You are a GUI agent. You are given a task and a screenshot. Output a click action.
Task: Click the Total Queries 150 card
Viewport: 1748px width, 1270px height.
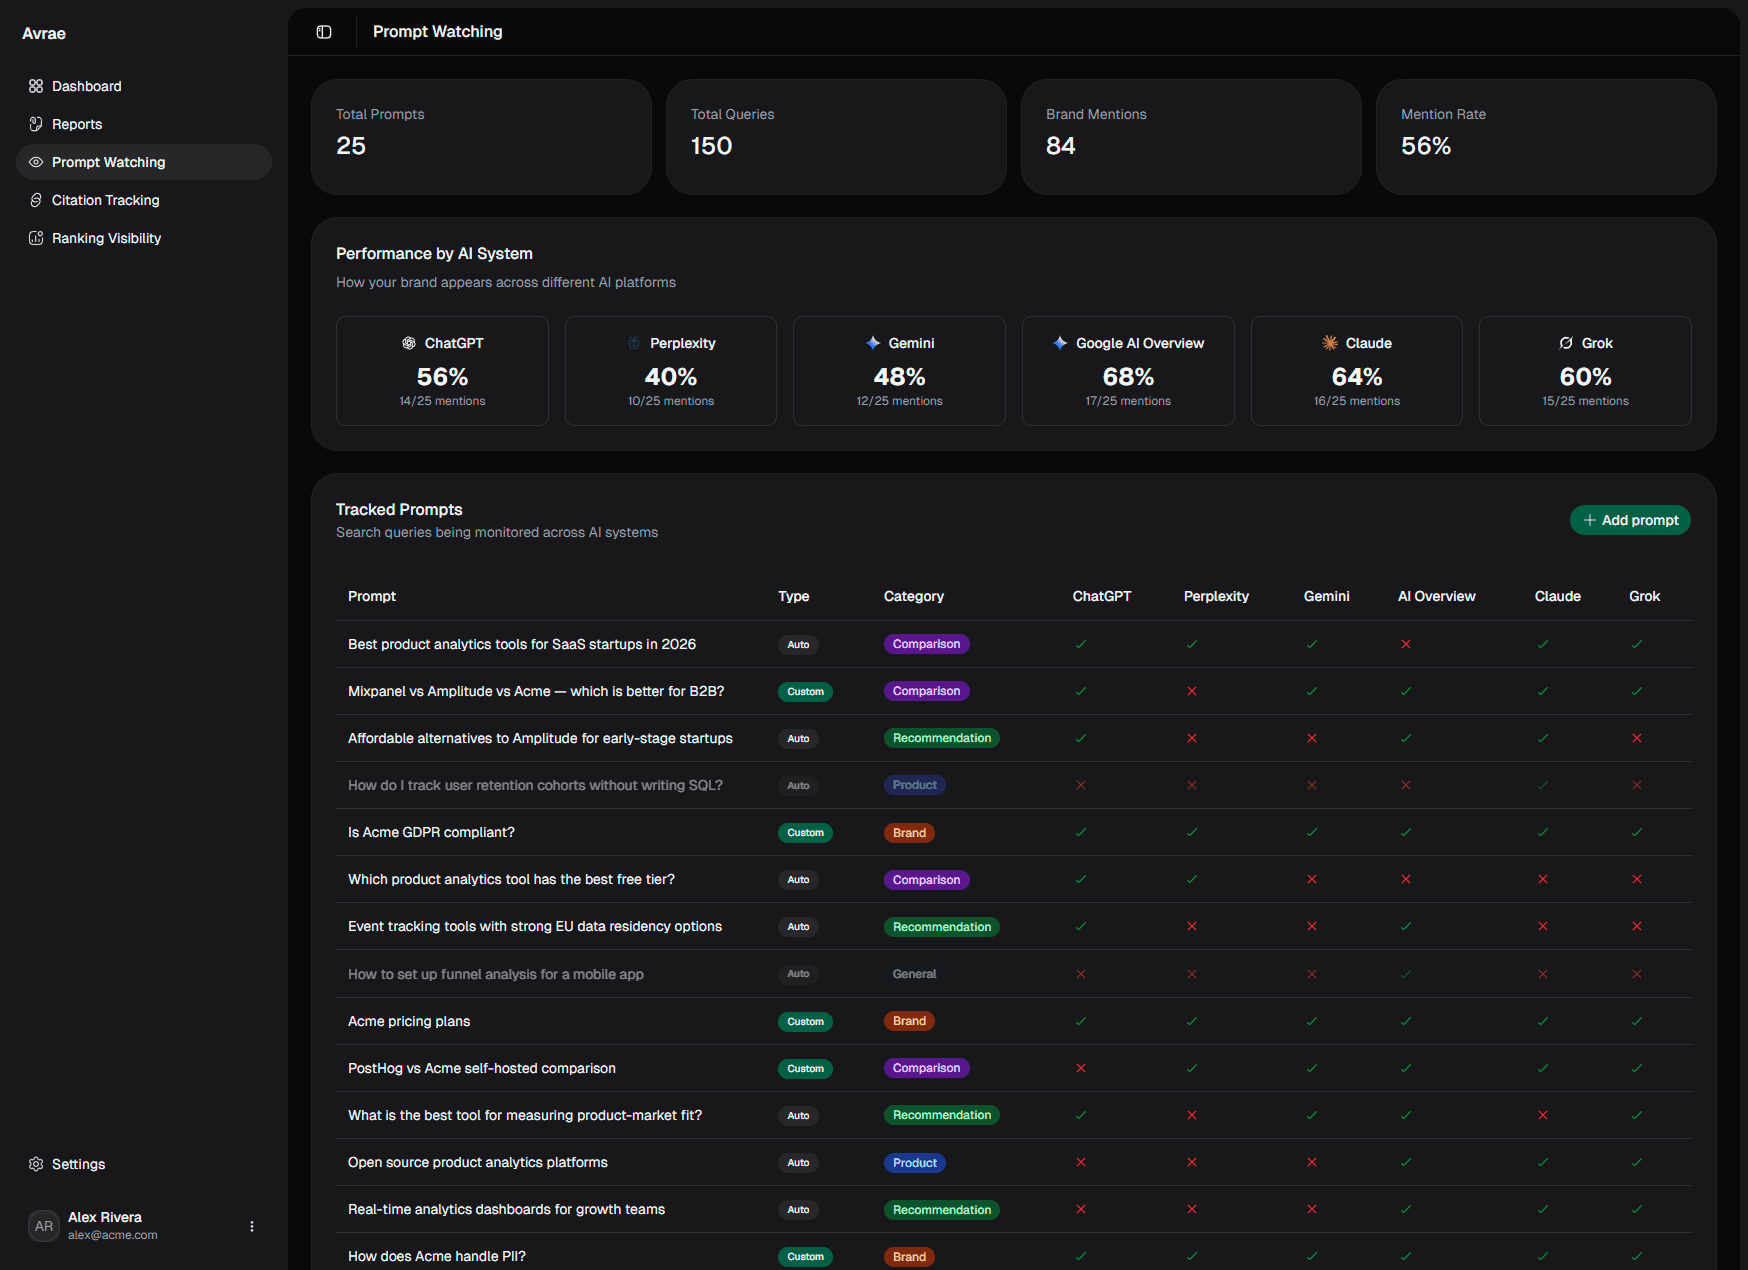(x=836, y=137)
